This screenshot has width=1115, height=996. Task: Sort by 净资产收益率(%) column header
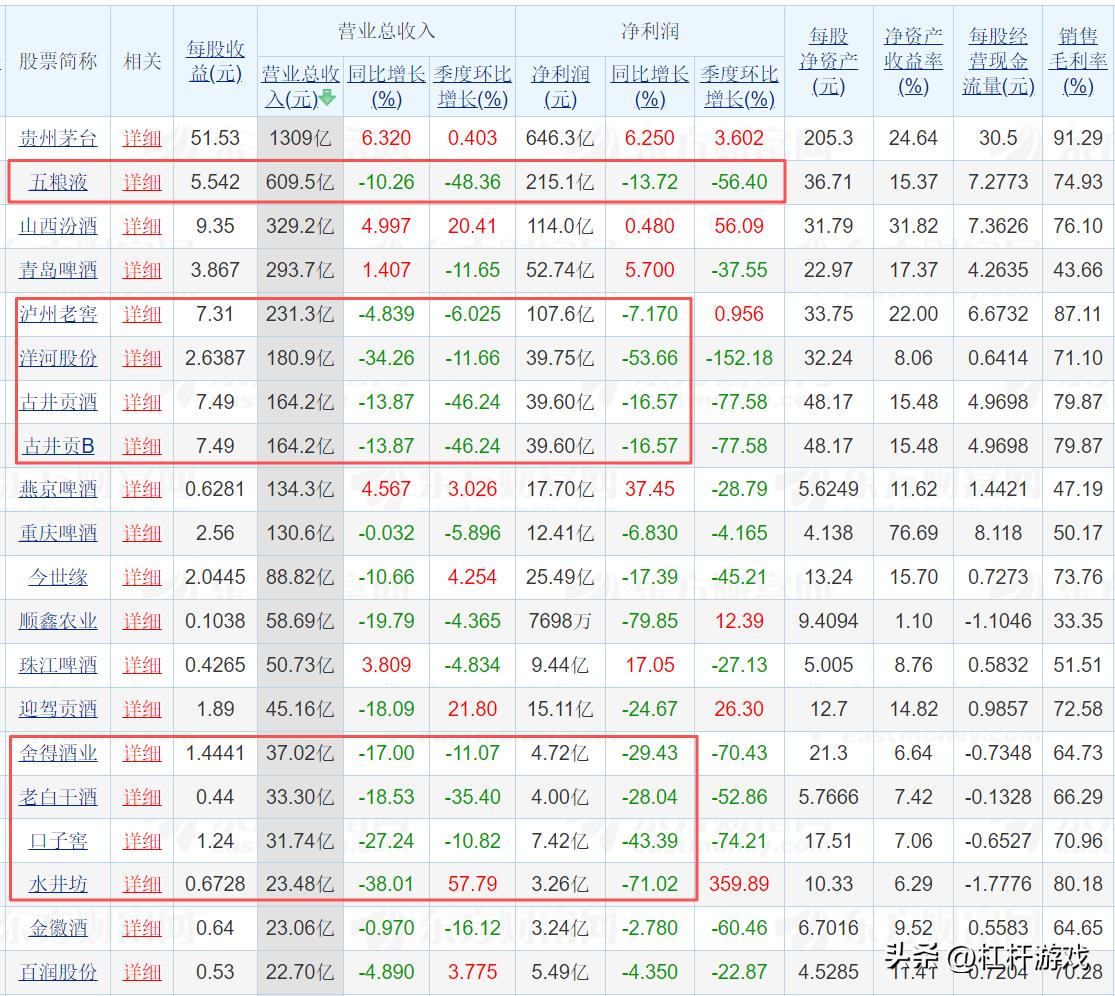pyautogui.click(x=914, y=61)
